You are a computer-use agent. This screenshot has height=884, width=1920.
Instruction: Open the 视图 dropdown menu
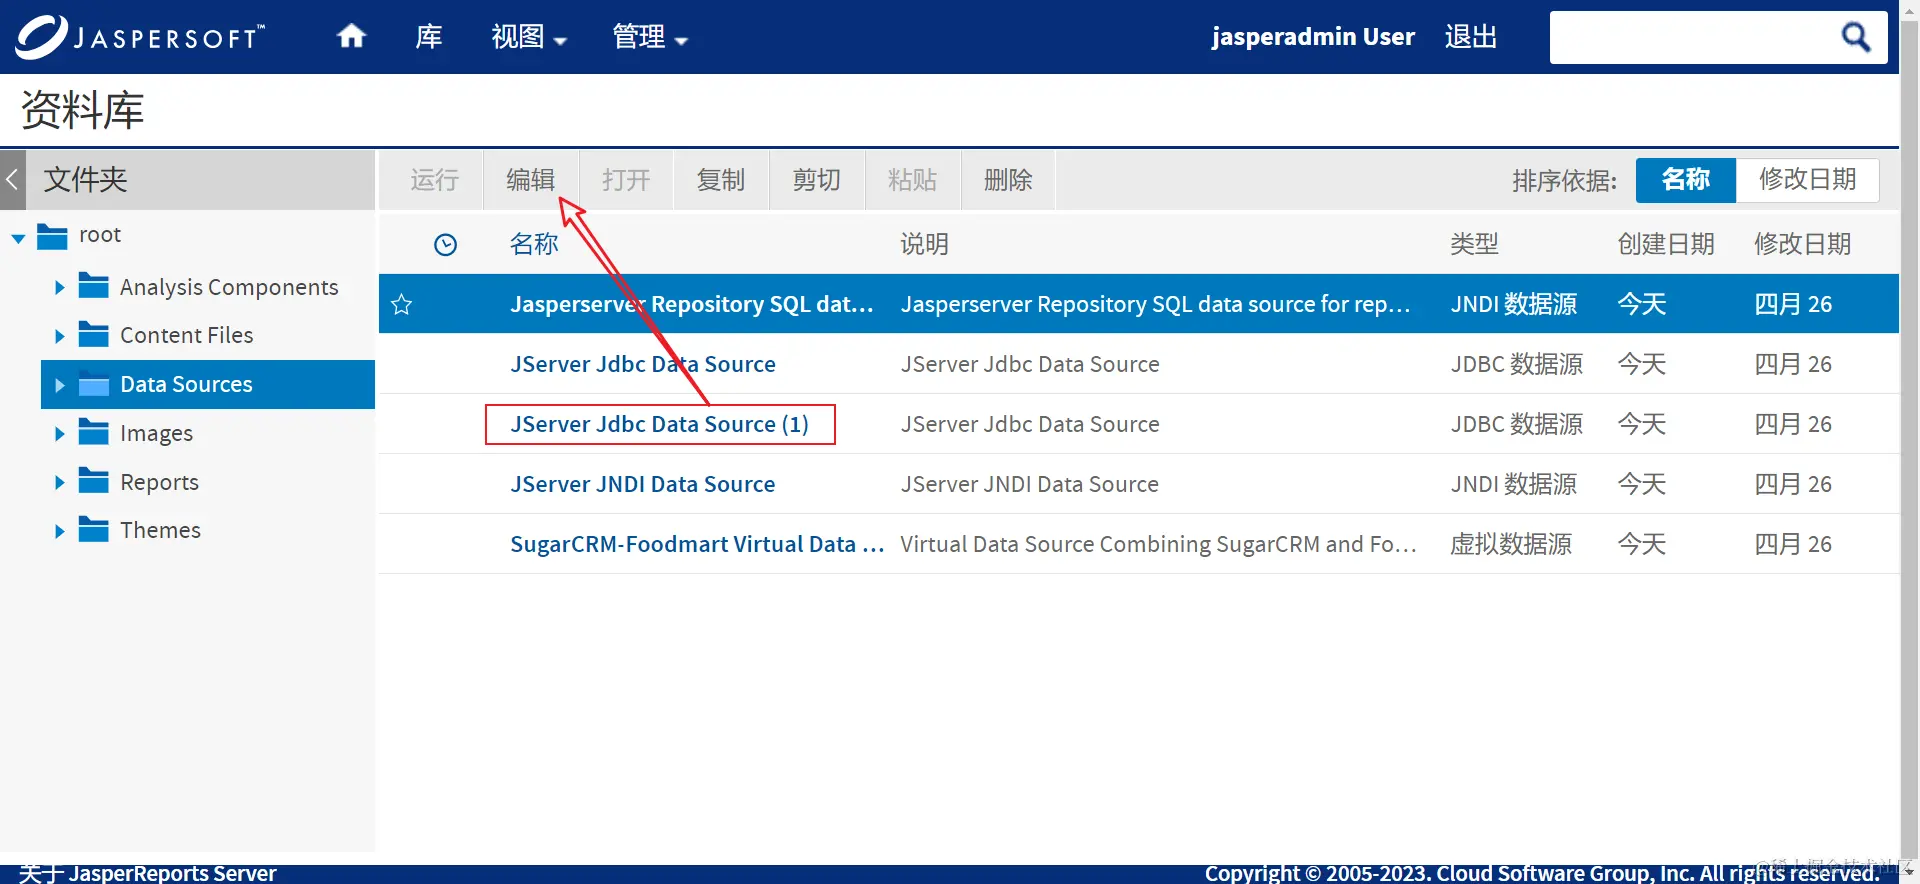pyautogui.click(x=529, y=37)
